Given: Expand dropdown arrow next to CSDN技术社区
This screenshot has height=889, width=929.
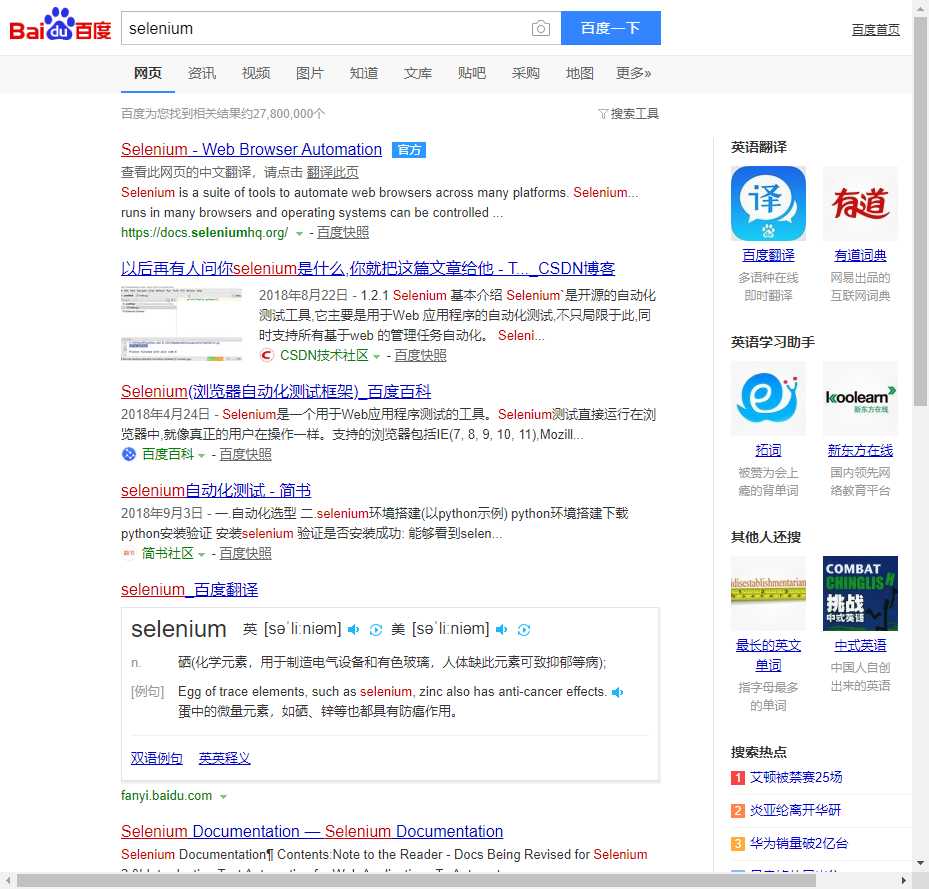Looking at the screenshot, I should pos(377,356).
